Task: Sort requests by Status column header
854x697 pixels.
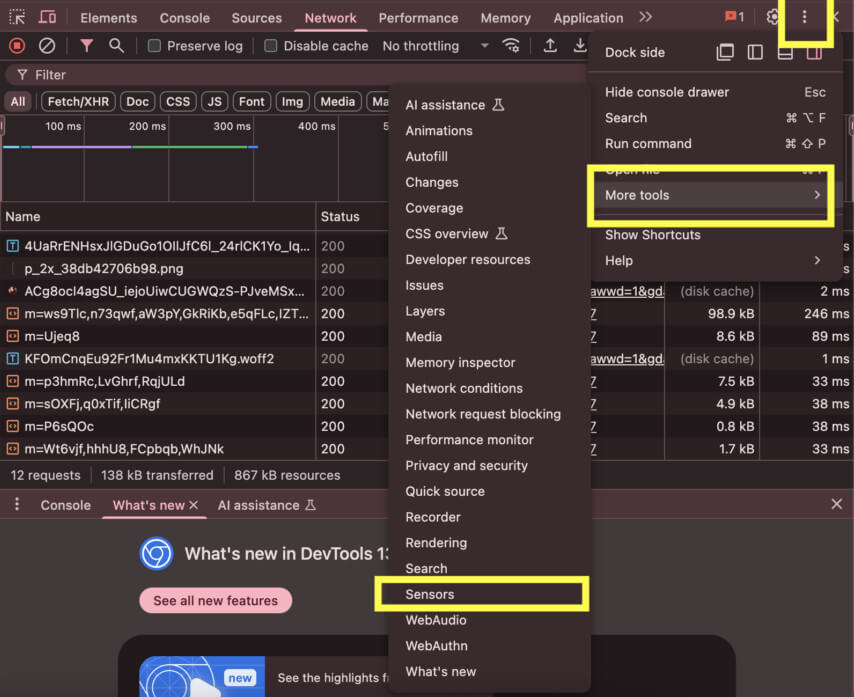Action: pyautogui.click(x=351, y=217)
